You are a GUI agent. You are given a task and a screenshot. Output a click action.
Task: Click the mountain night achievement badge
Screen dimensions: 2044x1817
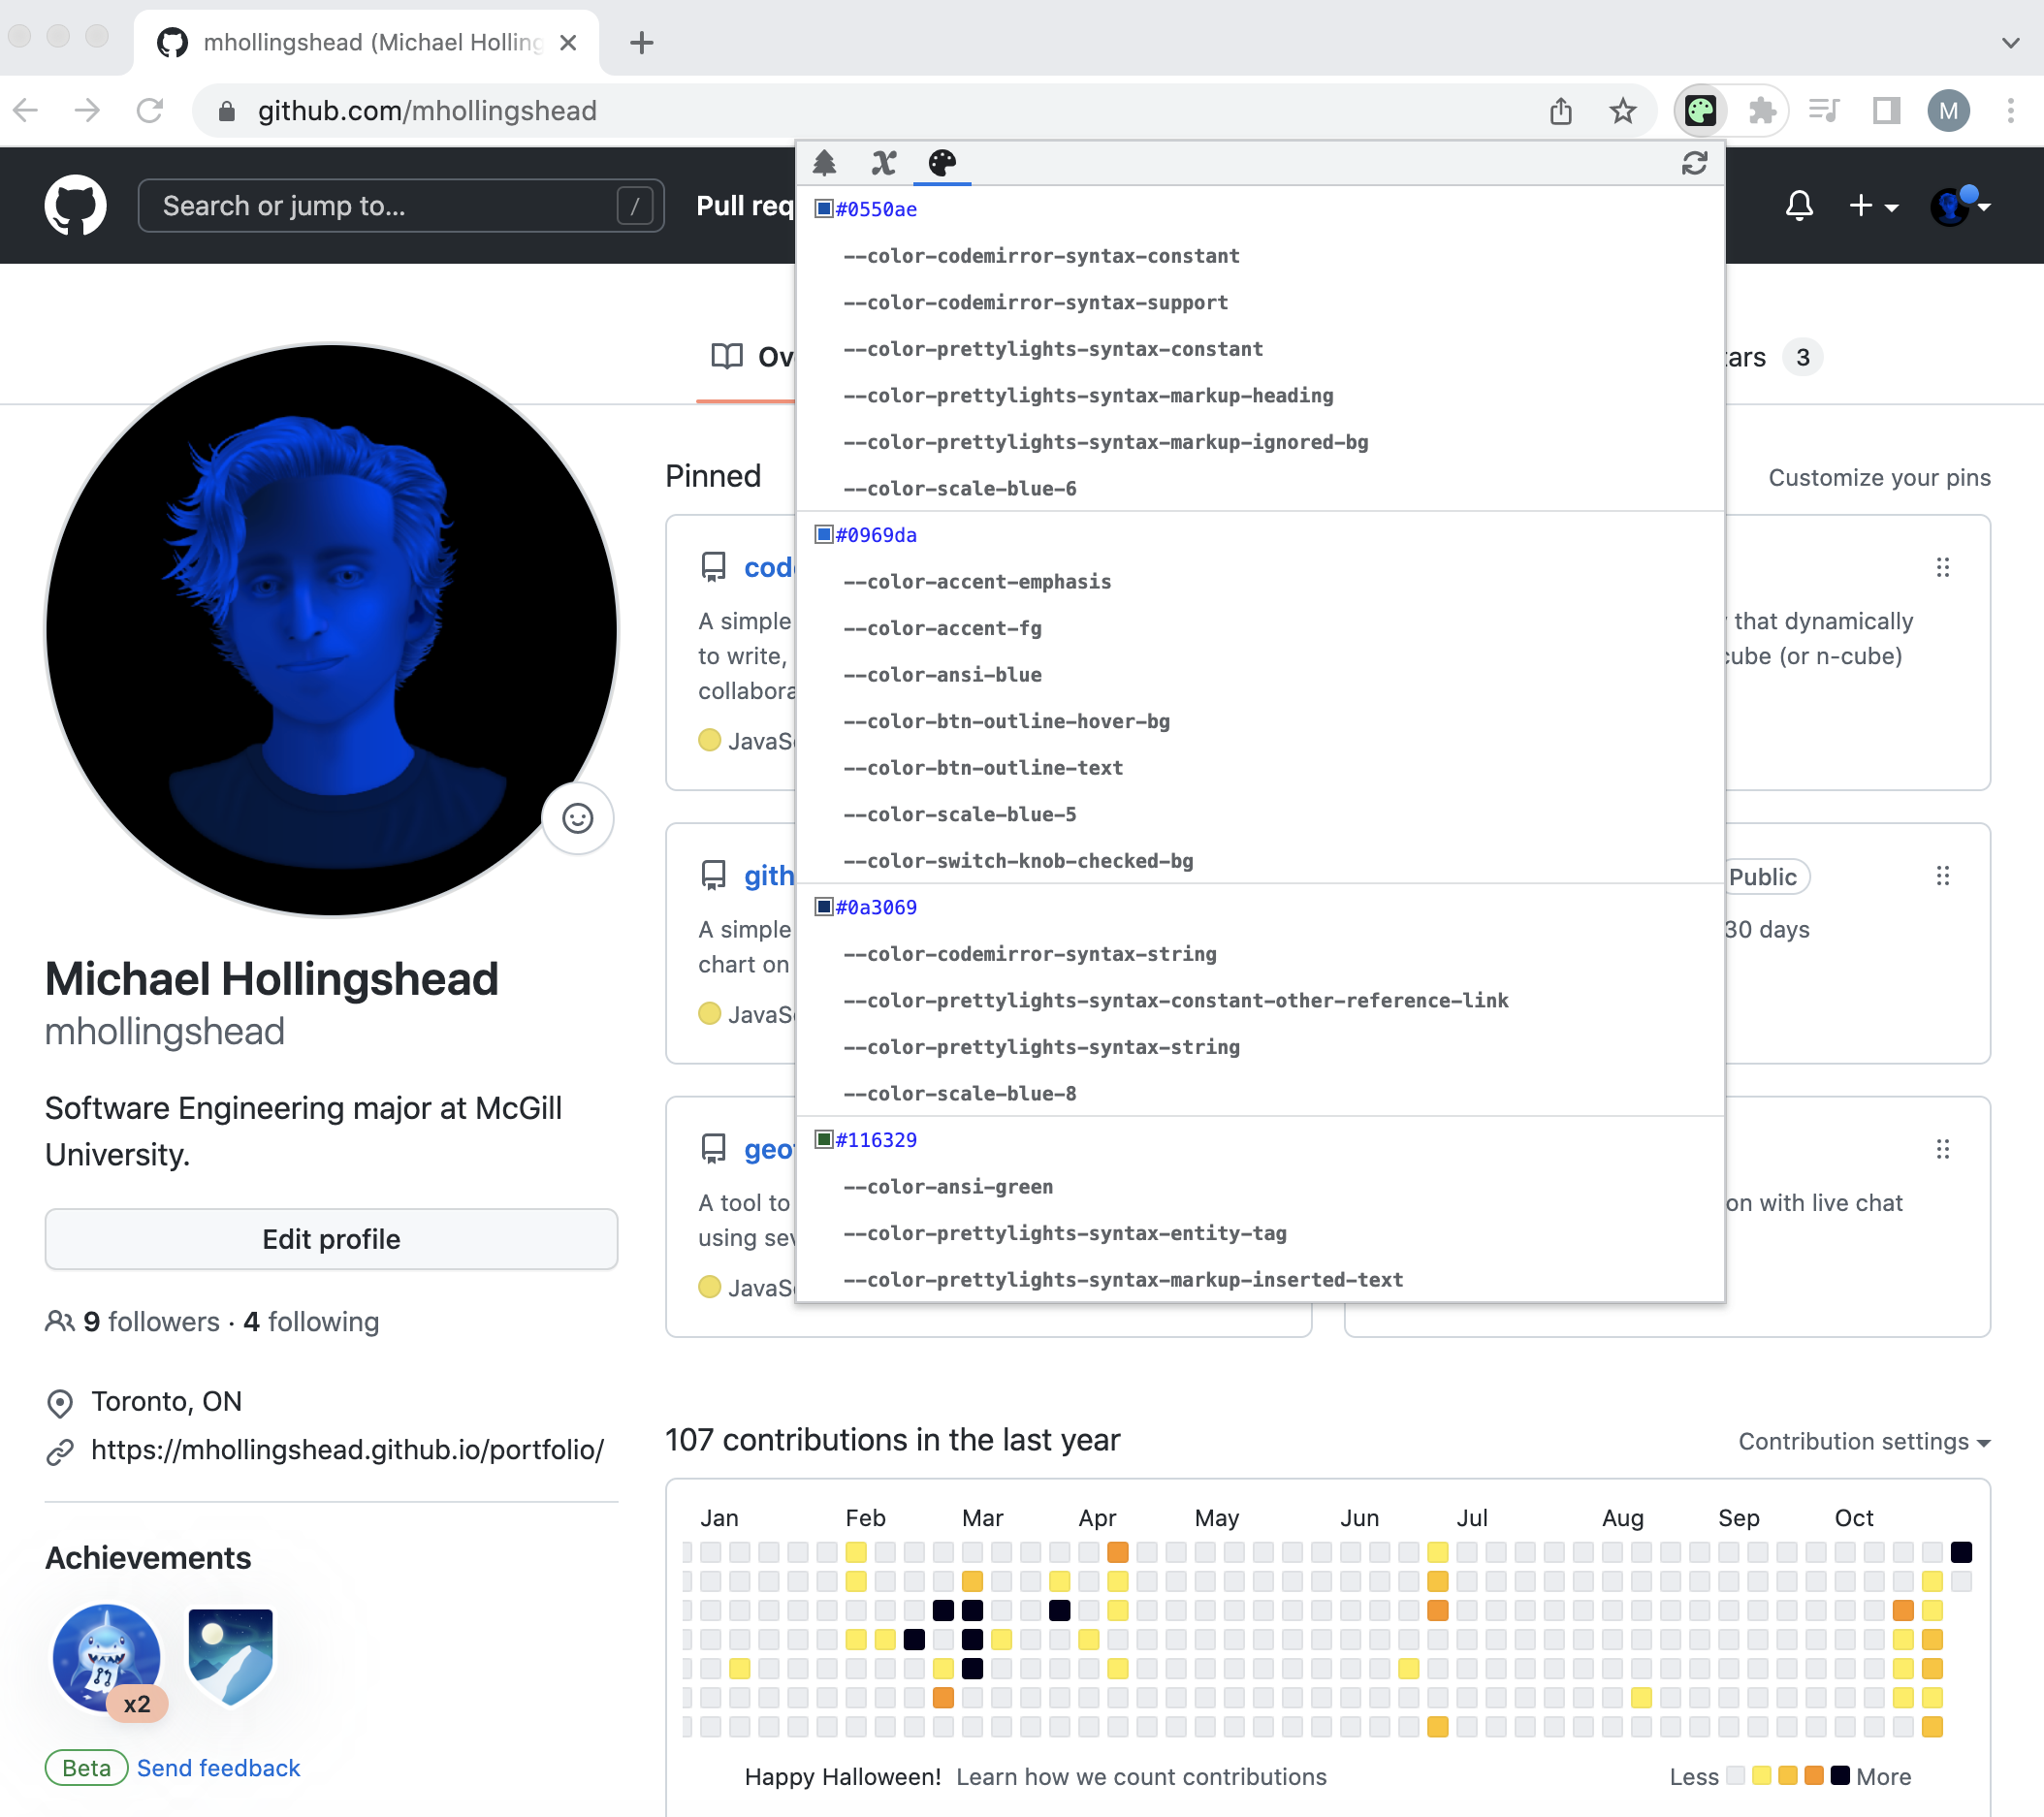click(x=231, y=1657)
